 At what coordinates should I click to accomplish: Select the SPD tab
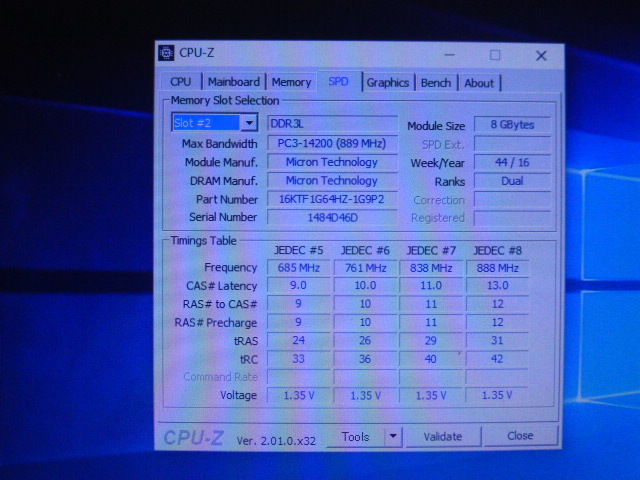click(x=339, y=81)
